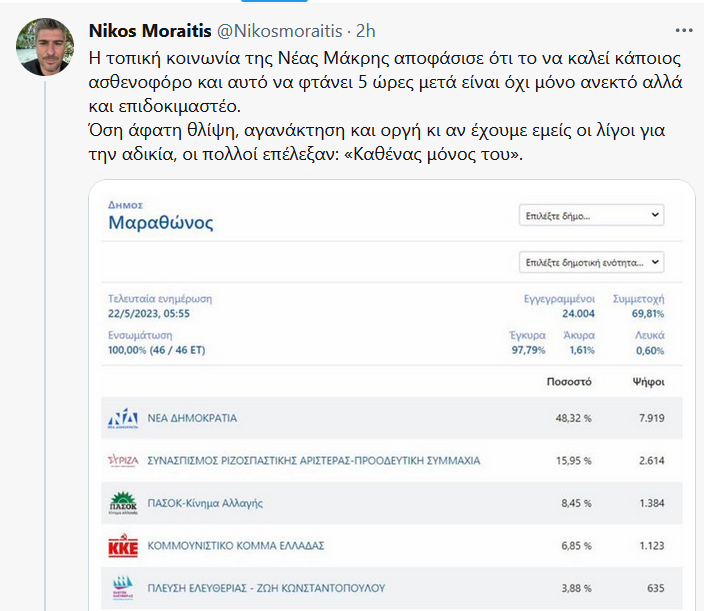Open Nikos Moraitis profile avatar
The height and width of the screenshot is (611, 704).
[x=45, y=47]
